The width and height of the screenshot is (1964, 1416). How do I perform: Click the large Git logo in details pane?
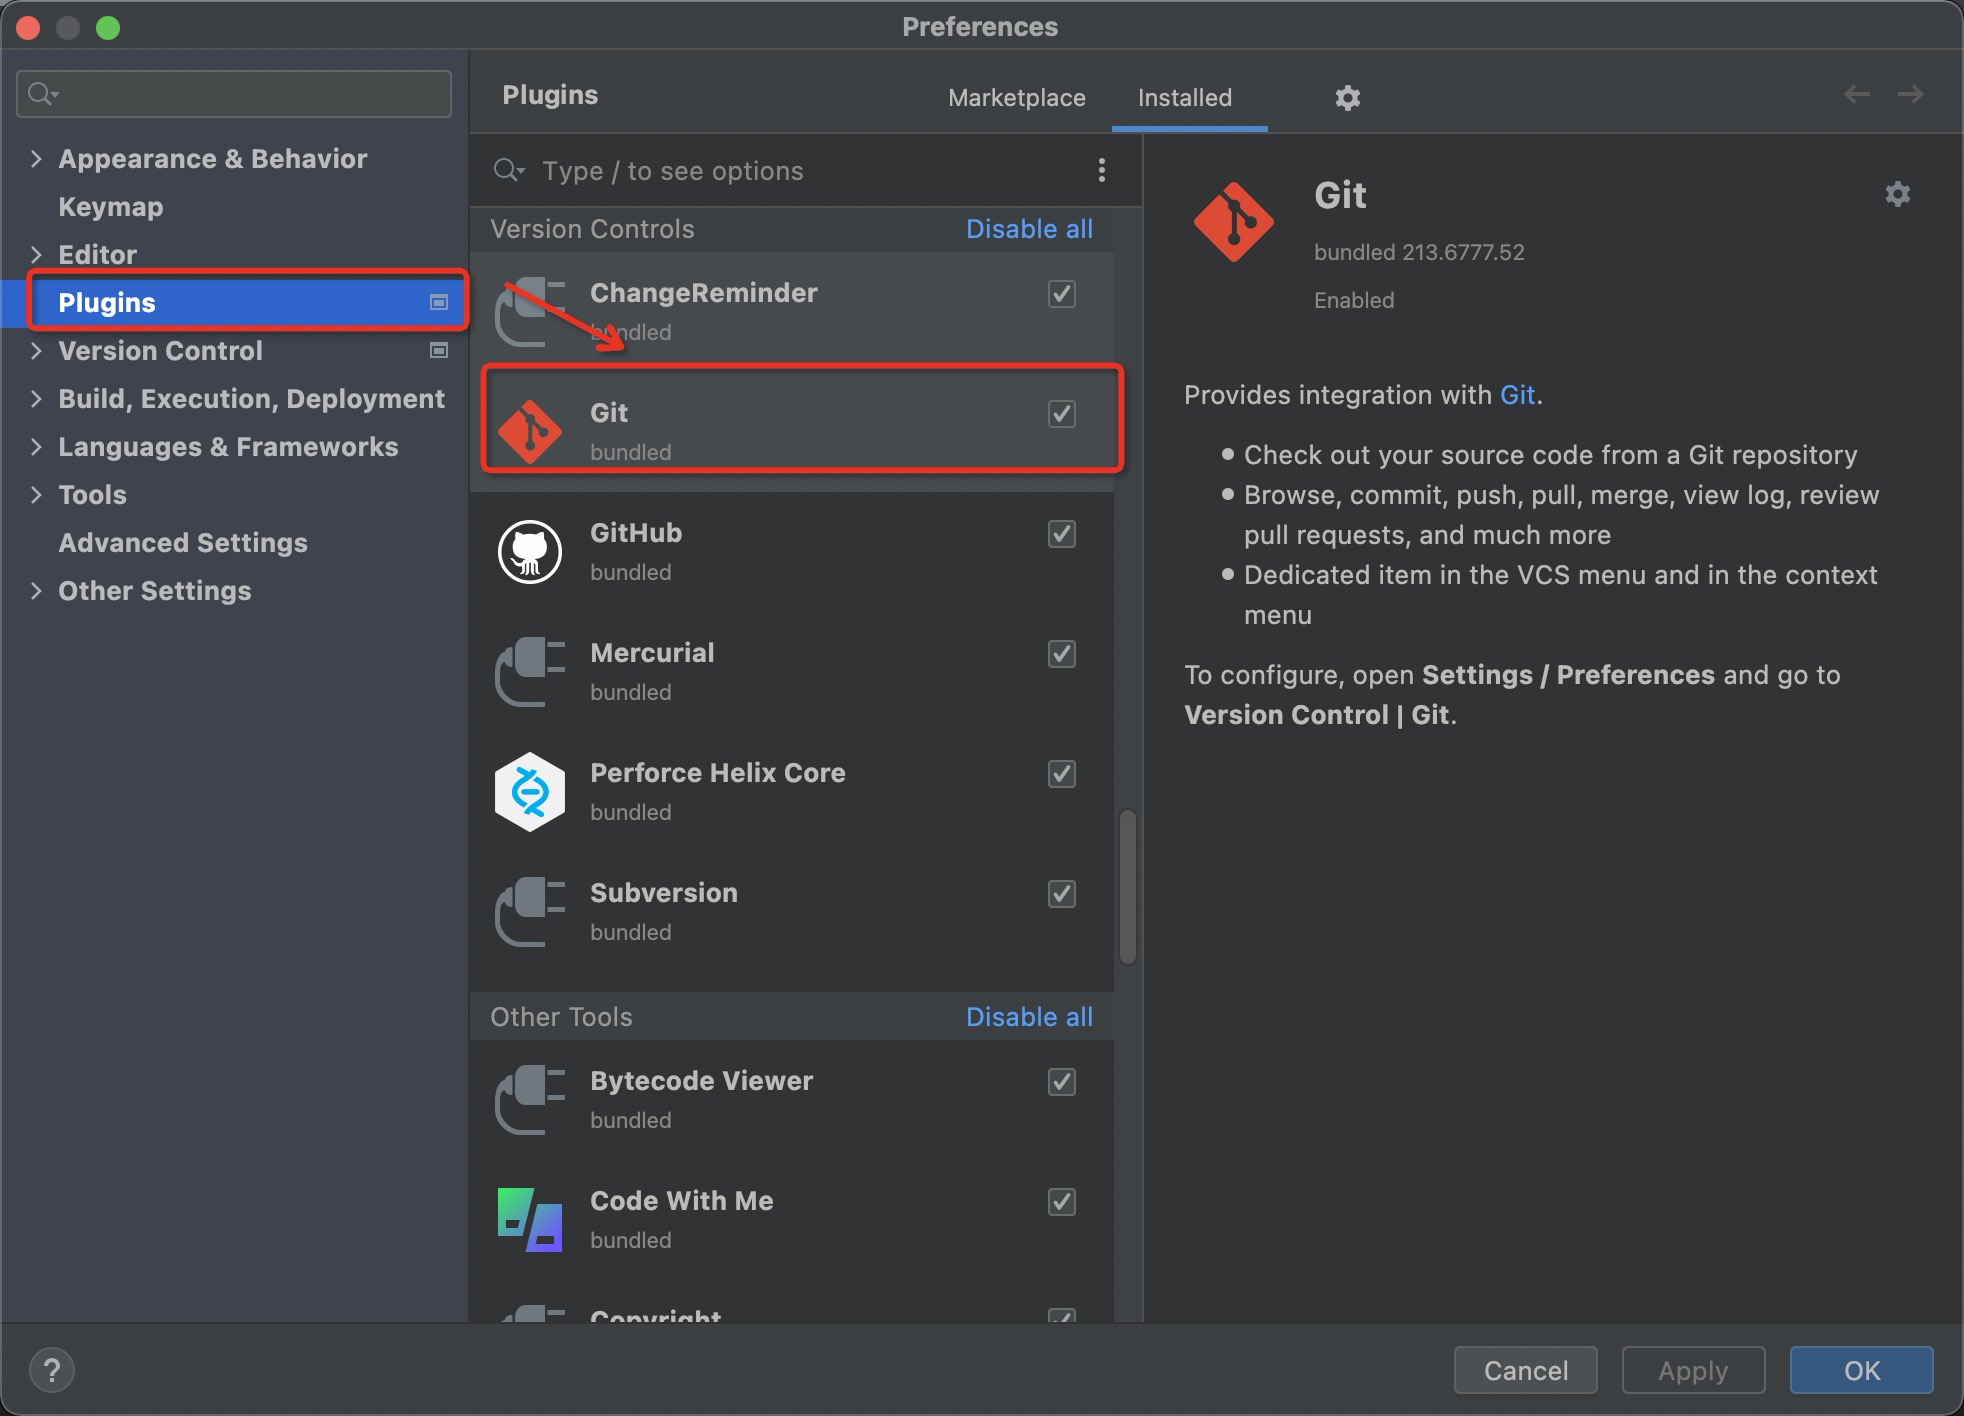pyautogui.click(x=1234, y=222)
